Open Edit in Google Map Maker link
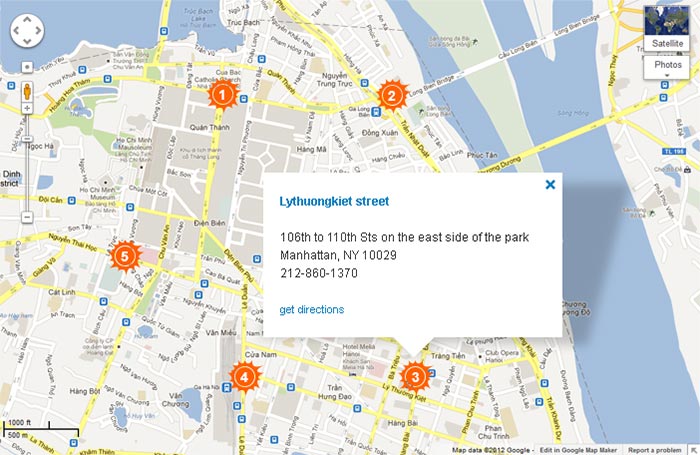The width and height of the screenshot is (700, 455). click(x=578, y=450)
